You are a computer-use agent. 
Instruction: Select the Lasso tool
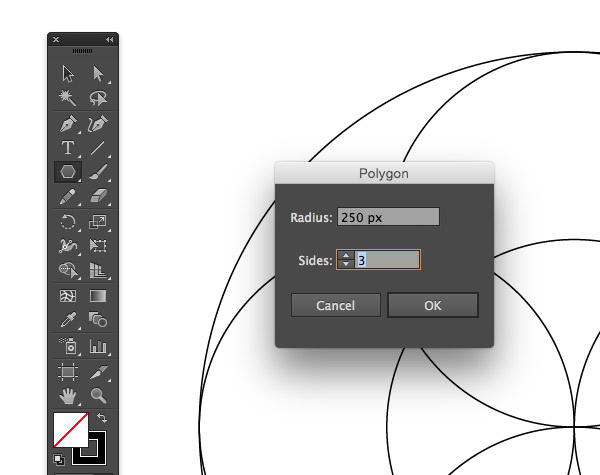point(98,97)
